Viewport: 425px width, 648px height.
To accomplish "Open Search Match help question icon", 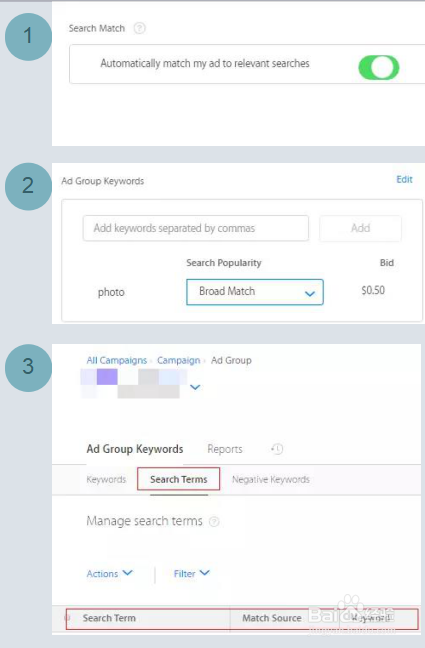I will coord(140,28).
